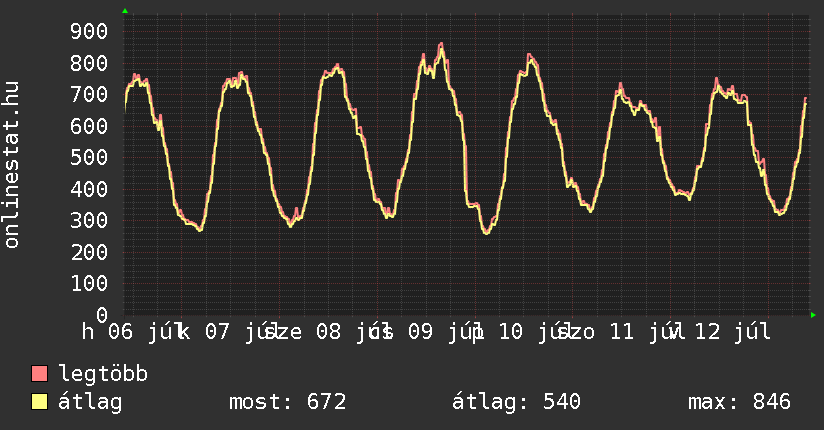Image resolution: width=824 pixels, height=430 pixels.
Task: Click the green arrow ending x-axis
Action: coord(813,315)
